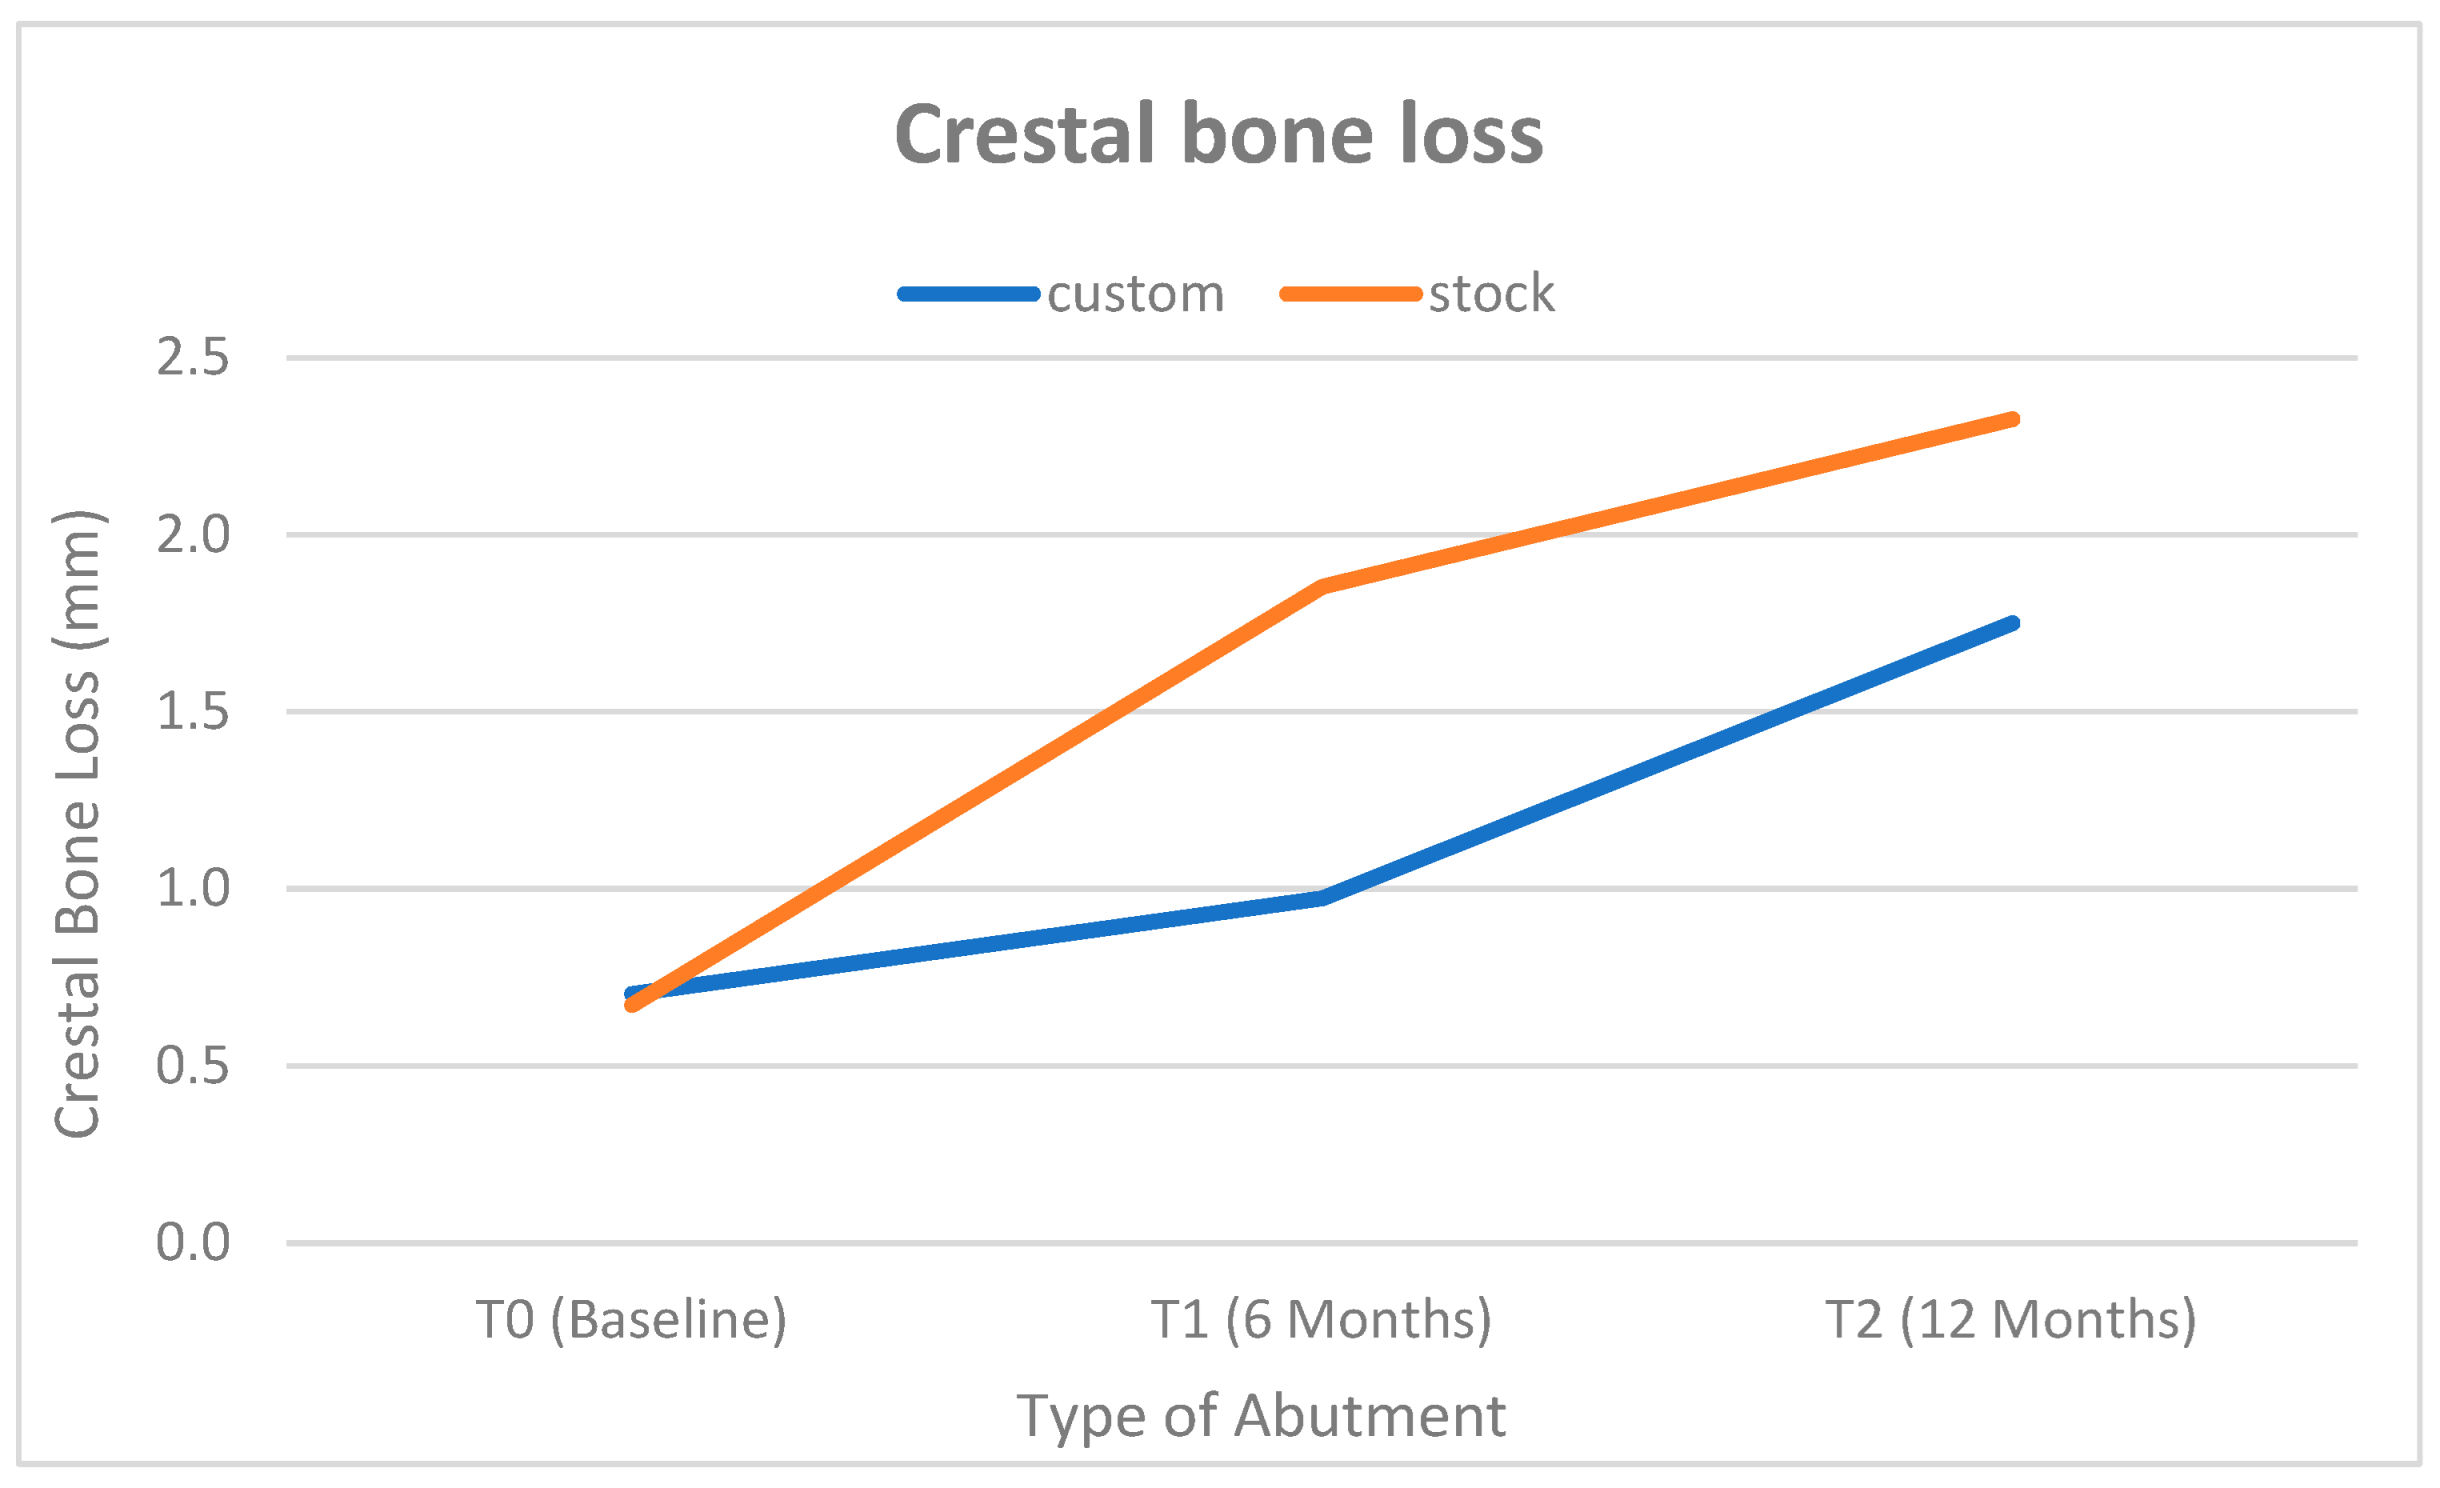Select the 1.0 y-axis tick label

[193, 888]
